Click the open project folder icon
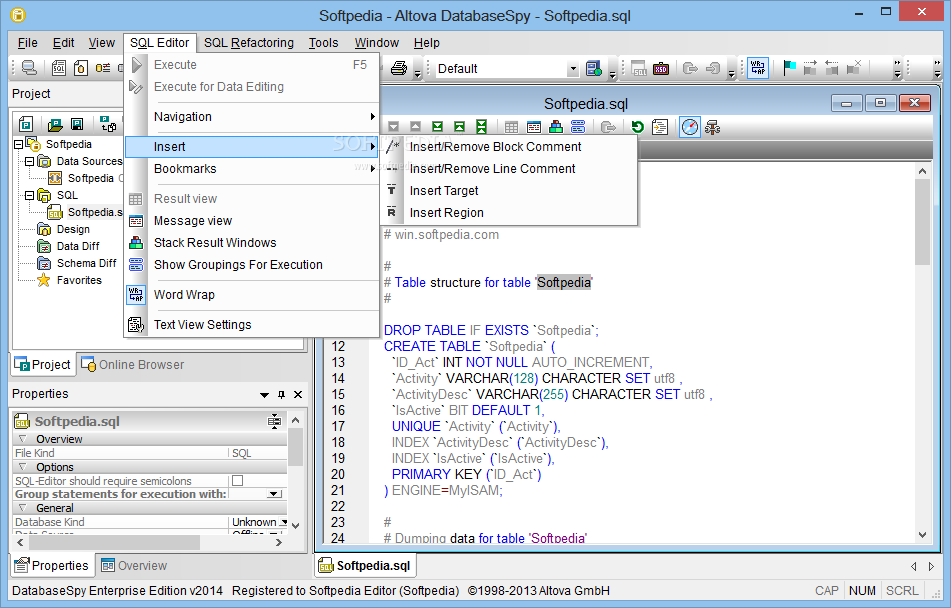Screen dimensions: 951x608 pyautogui.click(x=55, y=124)
